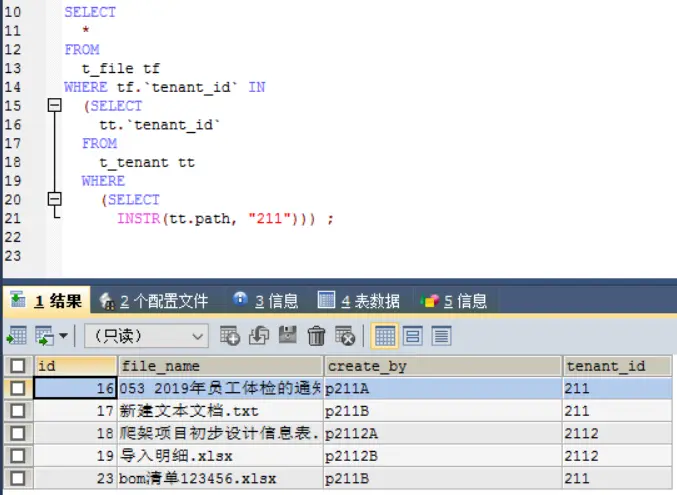Click the t_file tf table reference
Viewport: 677px width, 495px height.
pos(121,68)
